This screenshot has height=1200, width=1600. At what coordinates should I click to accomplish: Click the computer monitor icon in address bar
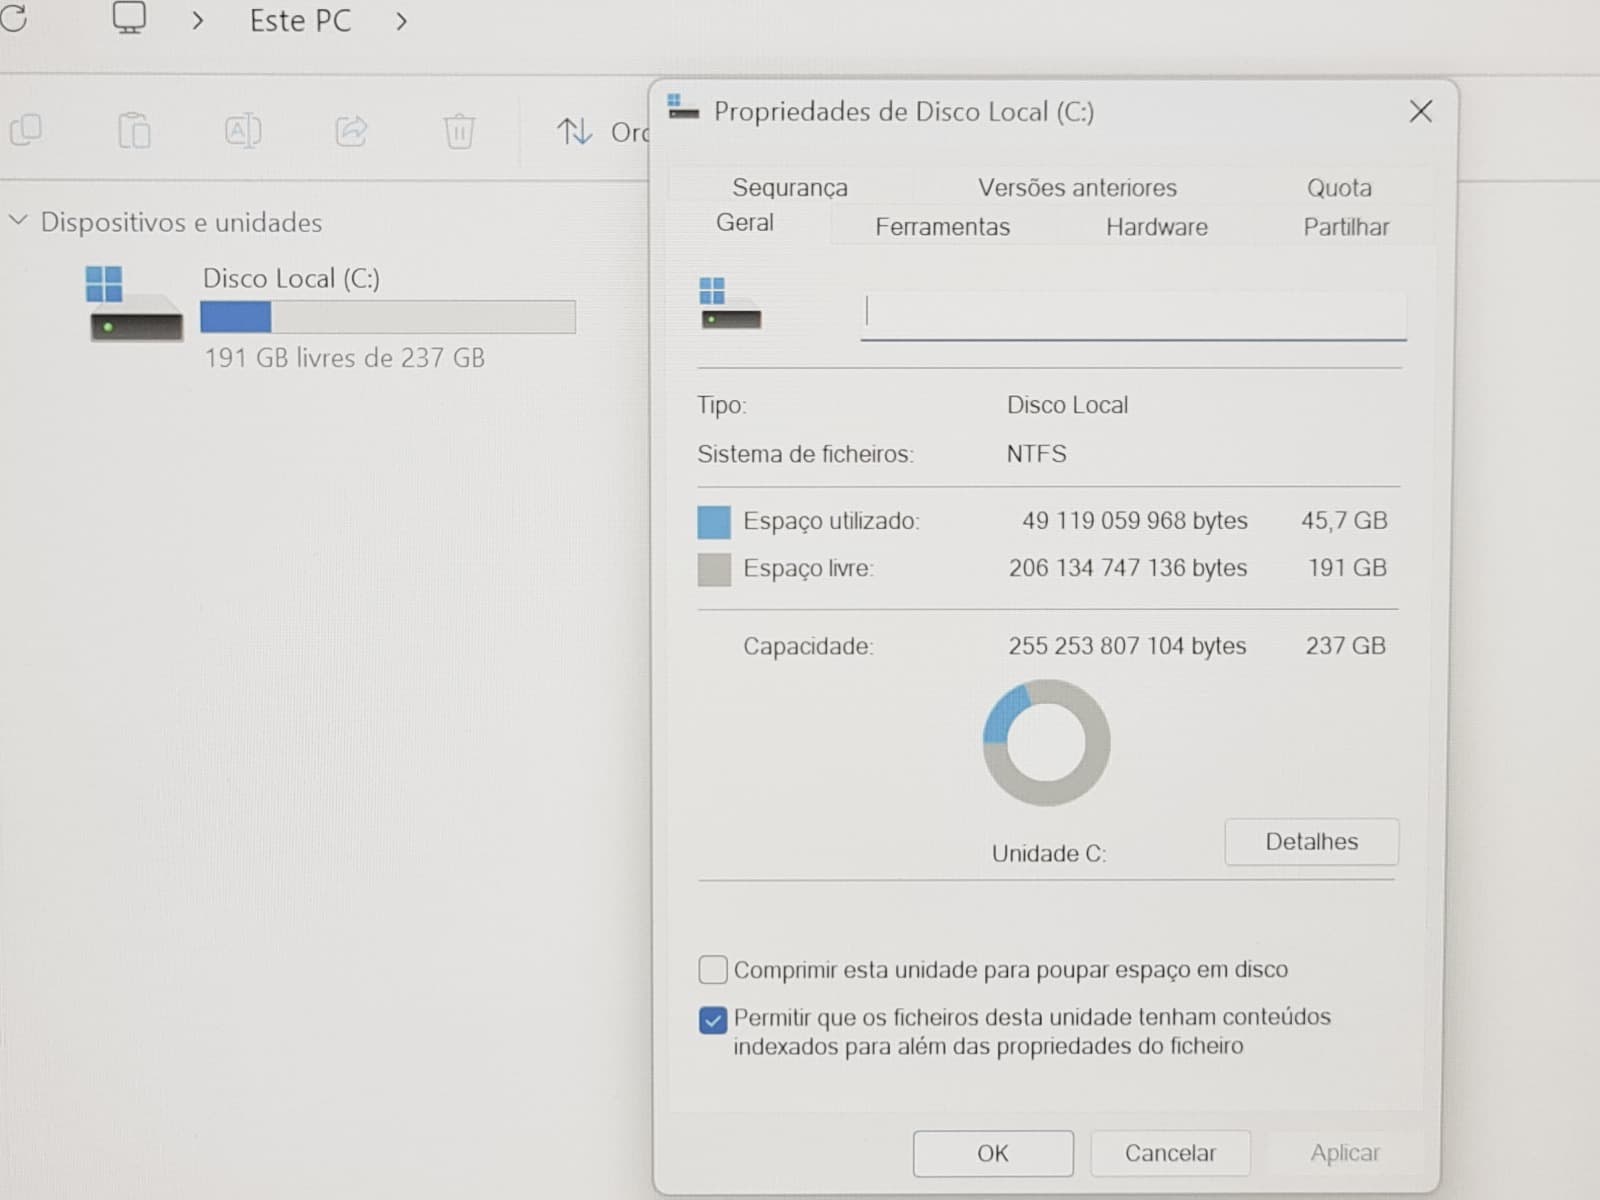coord(129,18)
